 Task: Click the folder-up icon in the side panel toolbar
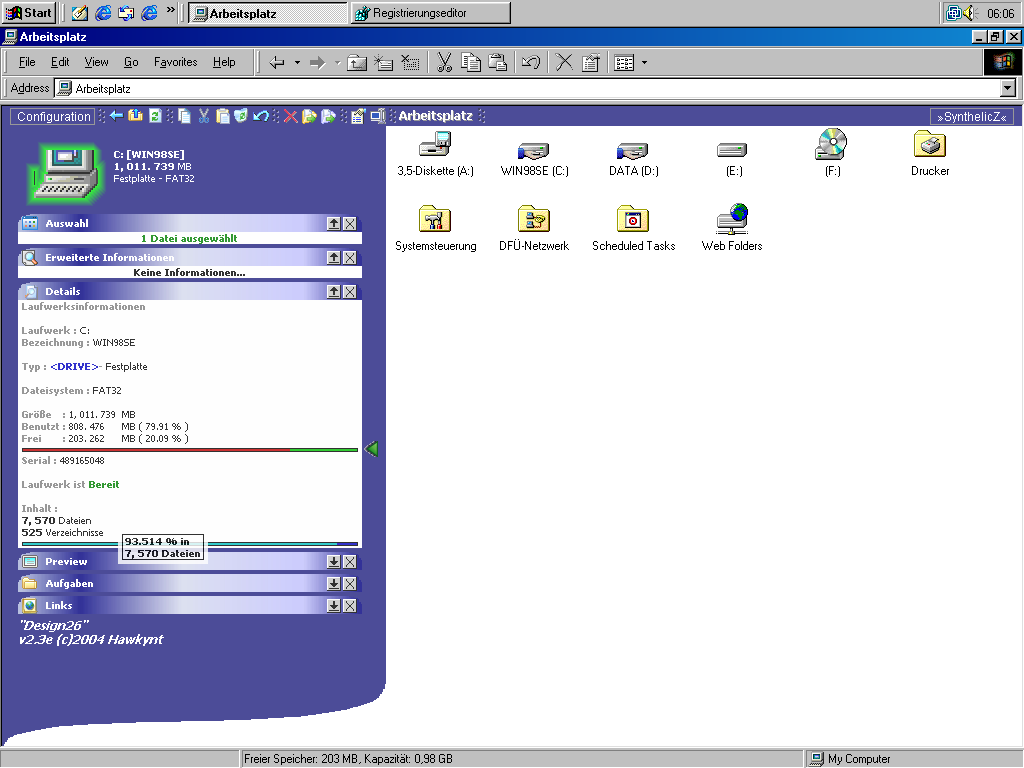coord(135,116)
